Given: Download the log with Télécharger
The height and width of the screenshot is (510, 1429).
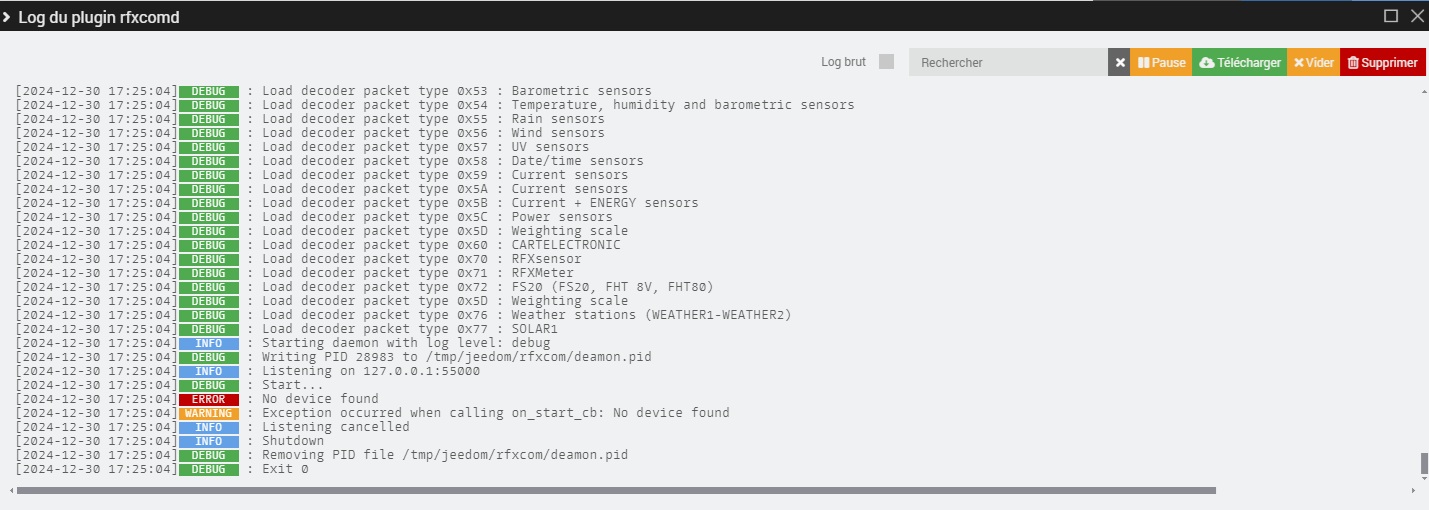Looking at the screenshot, I should (1239, 62).
